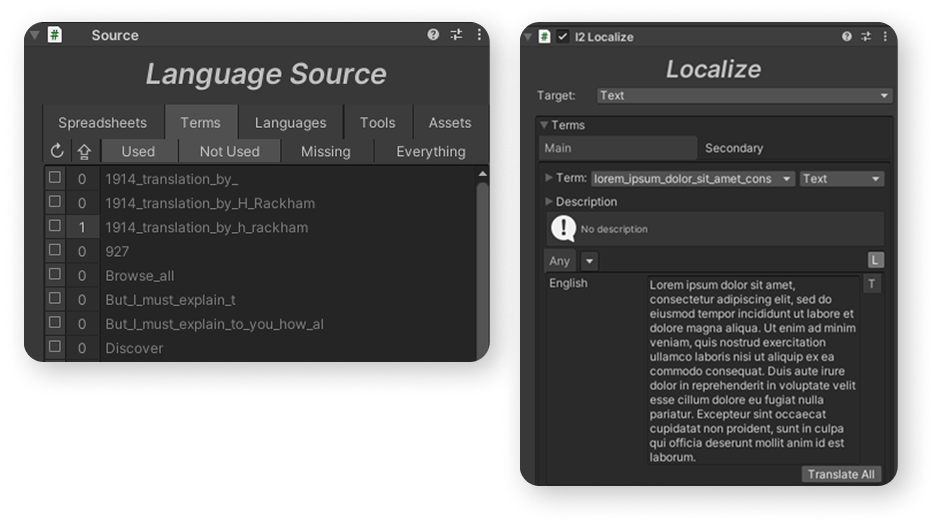The width and height of the screenshot is (935, 524).
Task: Expand the Term foldout arrow
Action: [549, 178]
